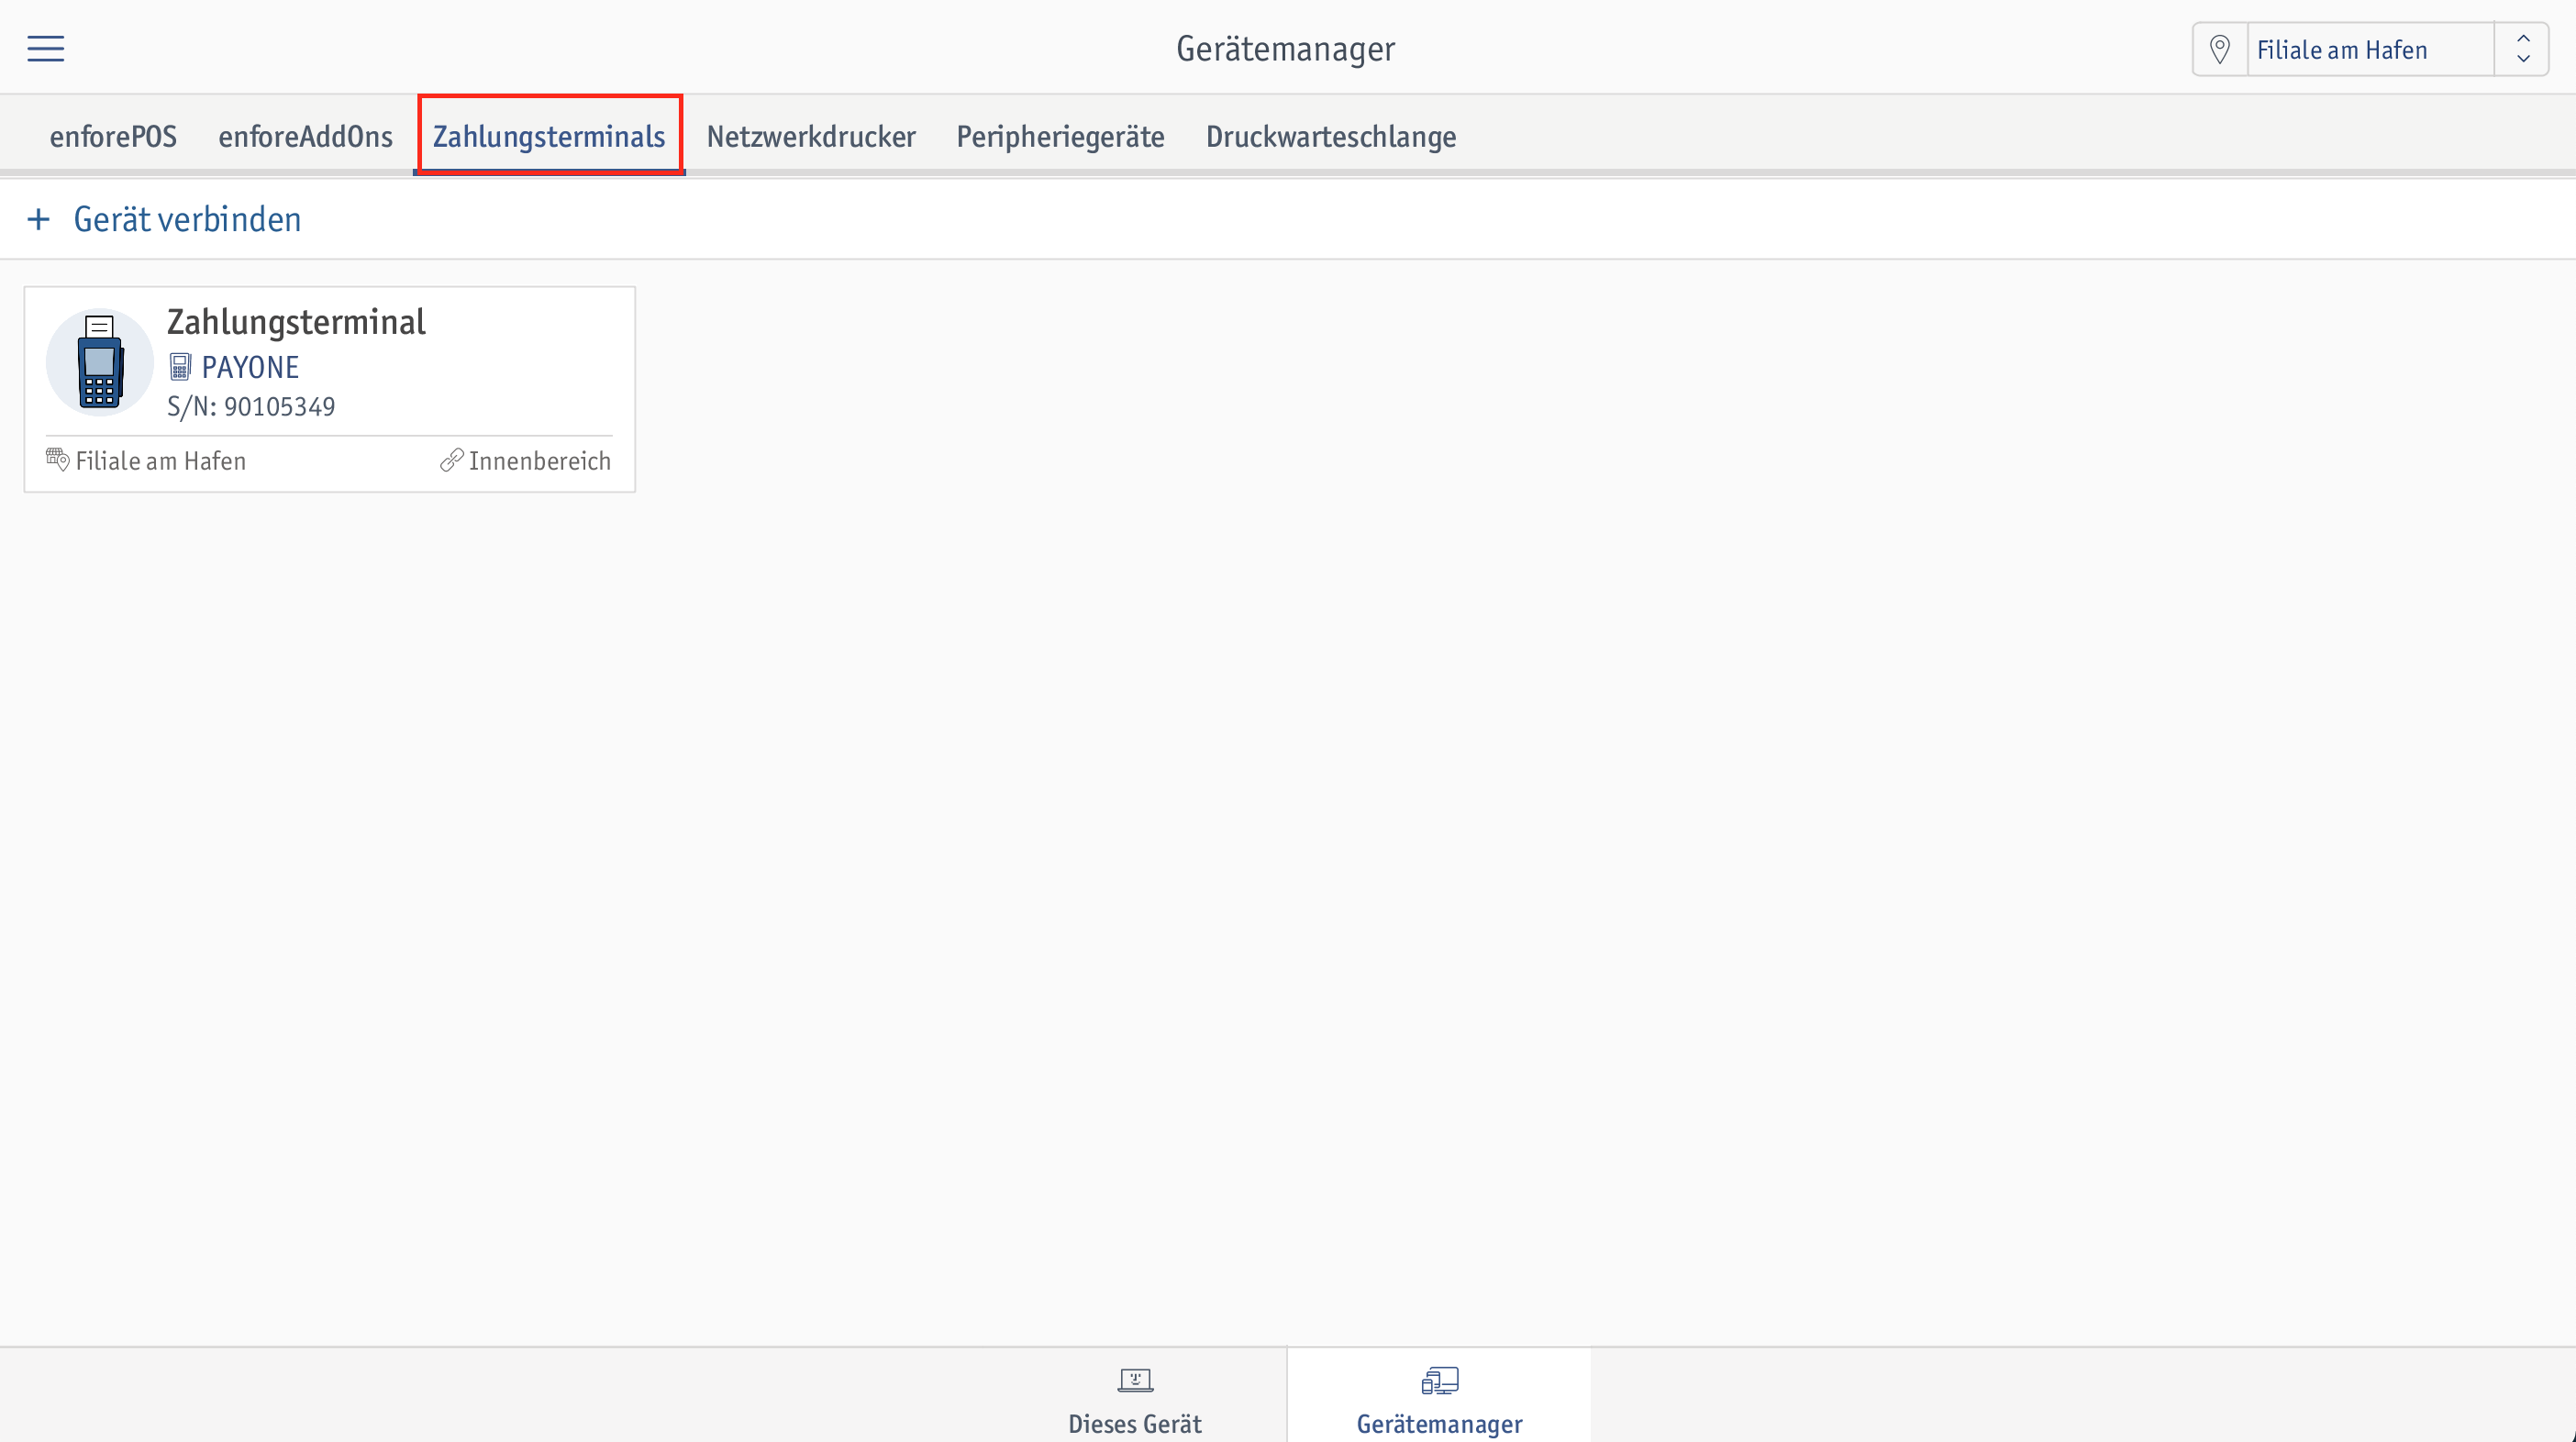Click the serial number S/N: 90105349
This screenshot has width=2576, height=1442.
coord(251,407)
